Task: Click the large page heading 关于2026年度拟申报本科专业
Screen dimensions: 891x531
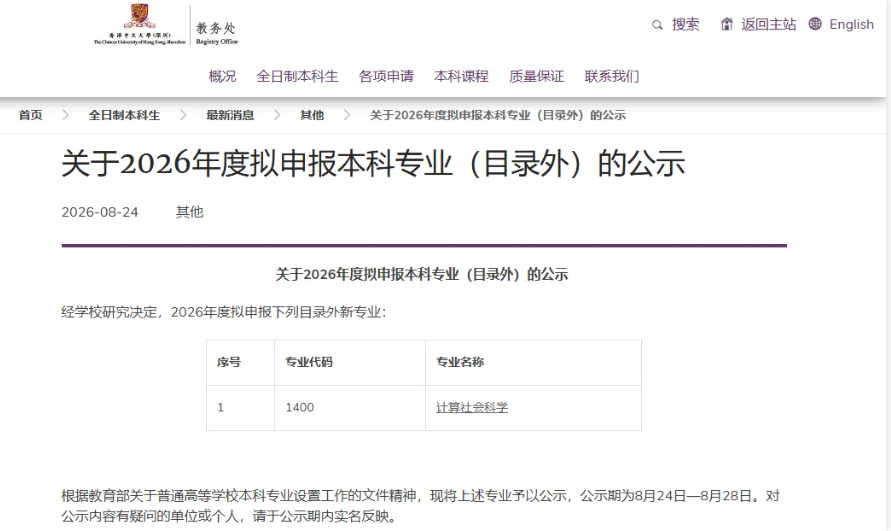Action: click(373, 164)
